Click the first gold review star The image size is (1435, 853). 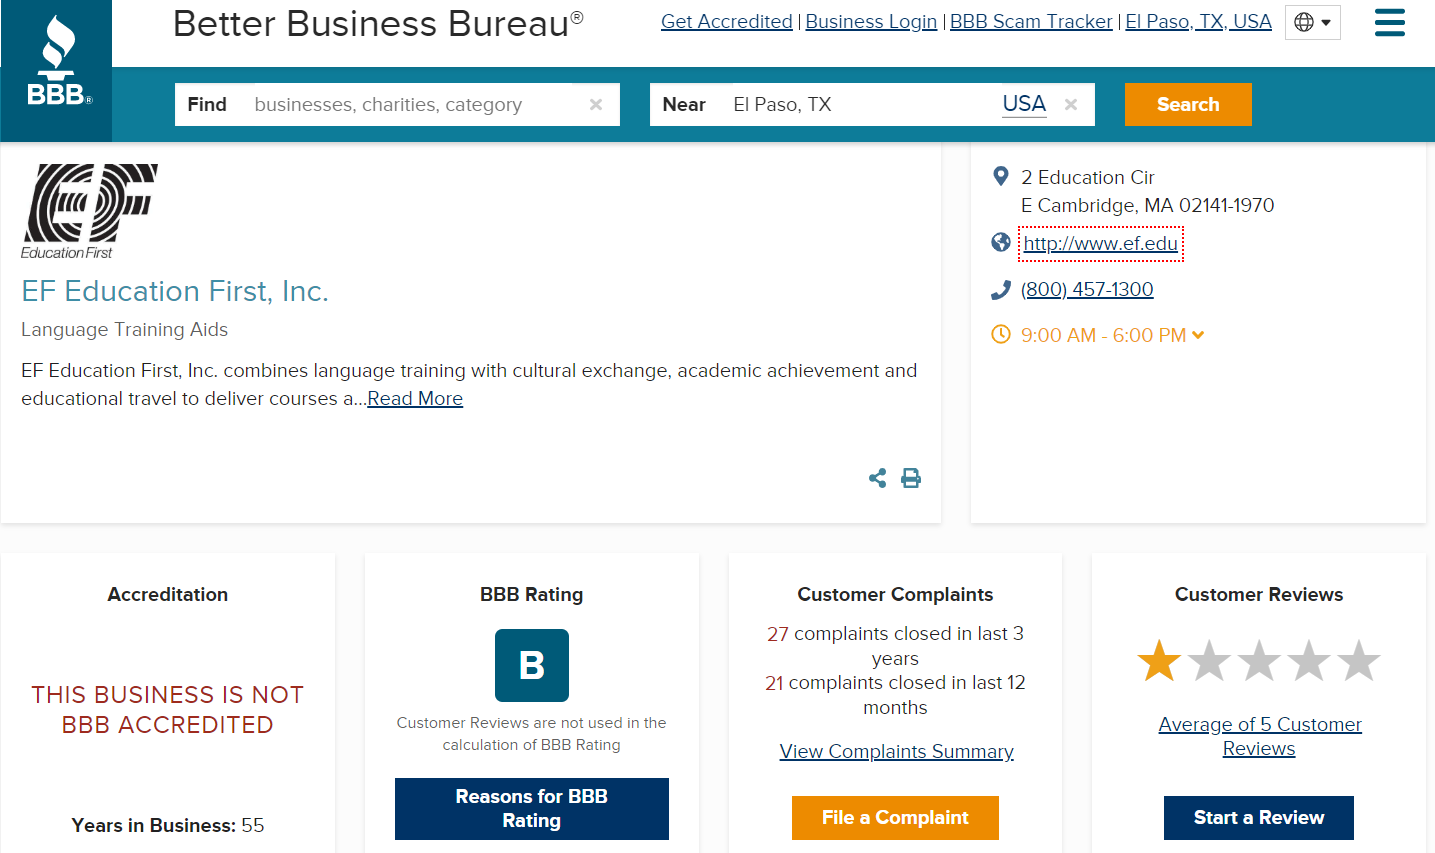click(1159, 661)
